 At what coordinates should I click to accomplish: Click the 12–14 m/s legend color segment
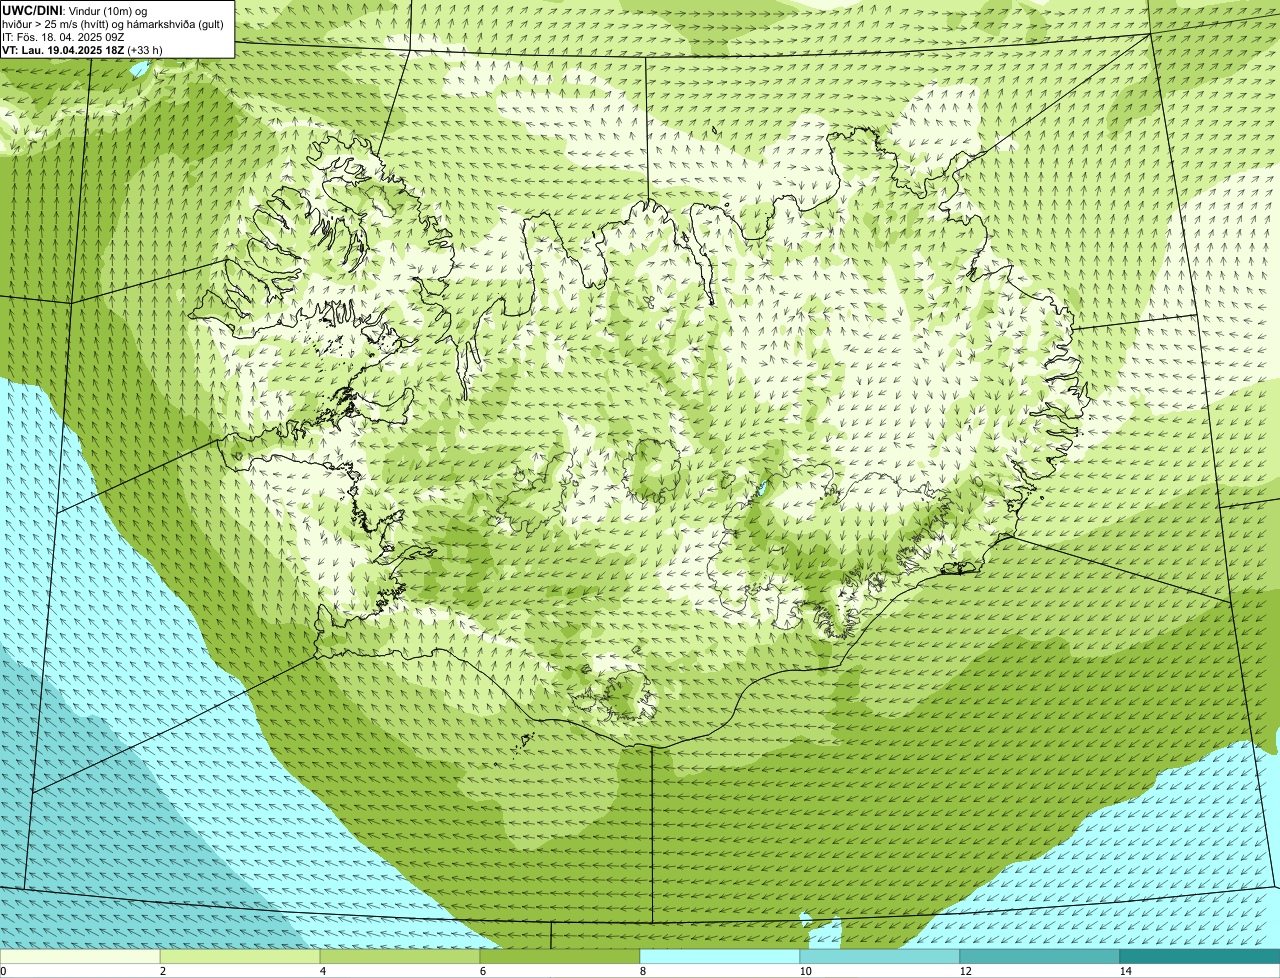point(1040,957)
